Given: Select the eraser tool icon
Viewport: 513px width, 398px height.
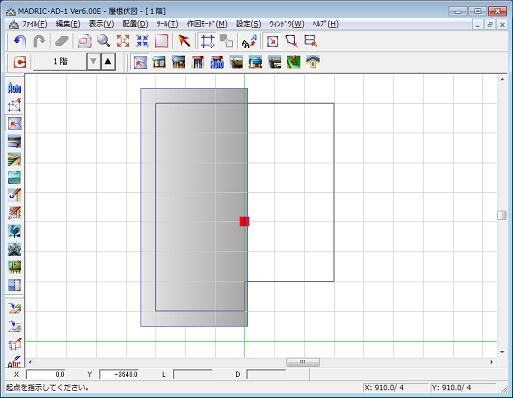Looking at the screenshot, I should pyautogui.click(x=61, y=41).
